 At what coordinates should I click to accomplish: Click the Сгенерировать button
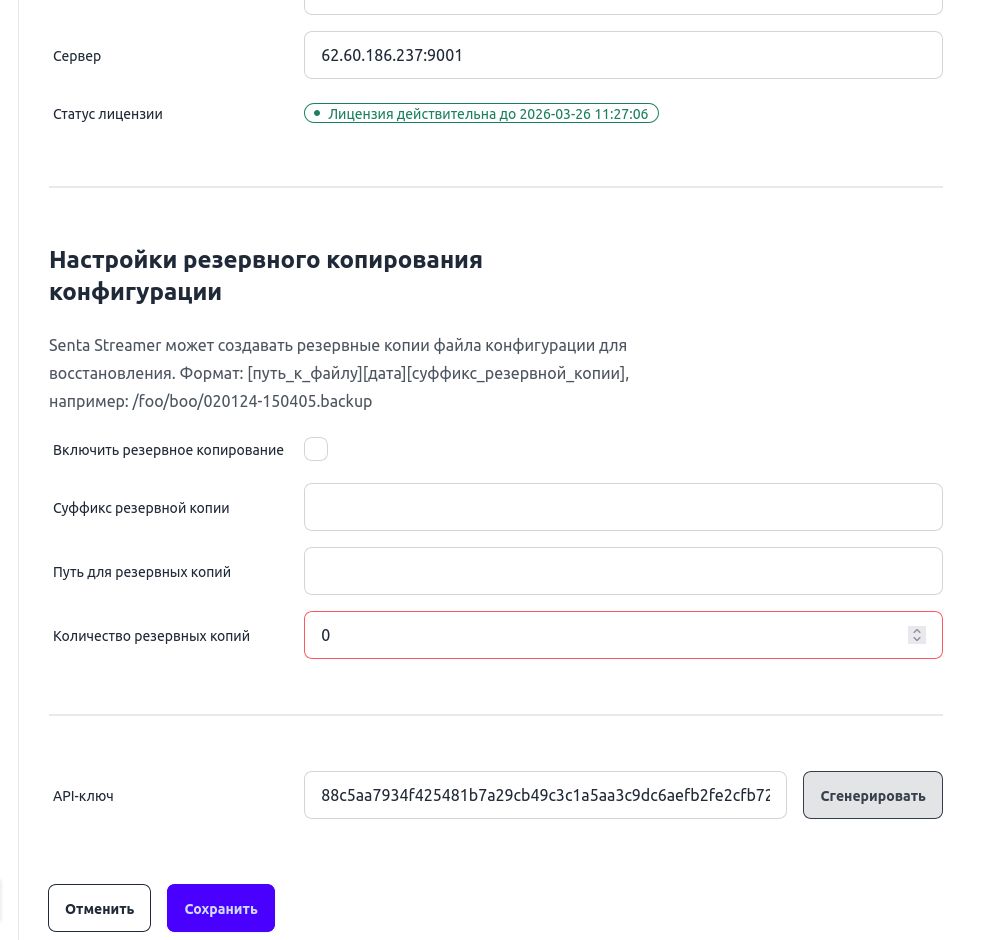pos(872,795)
